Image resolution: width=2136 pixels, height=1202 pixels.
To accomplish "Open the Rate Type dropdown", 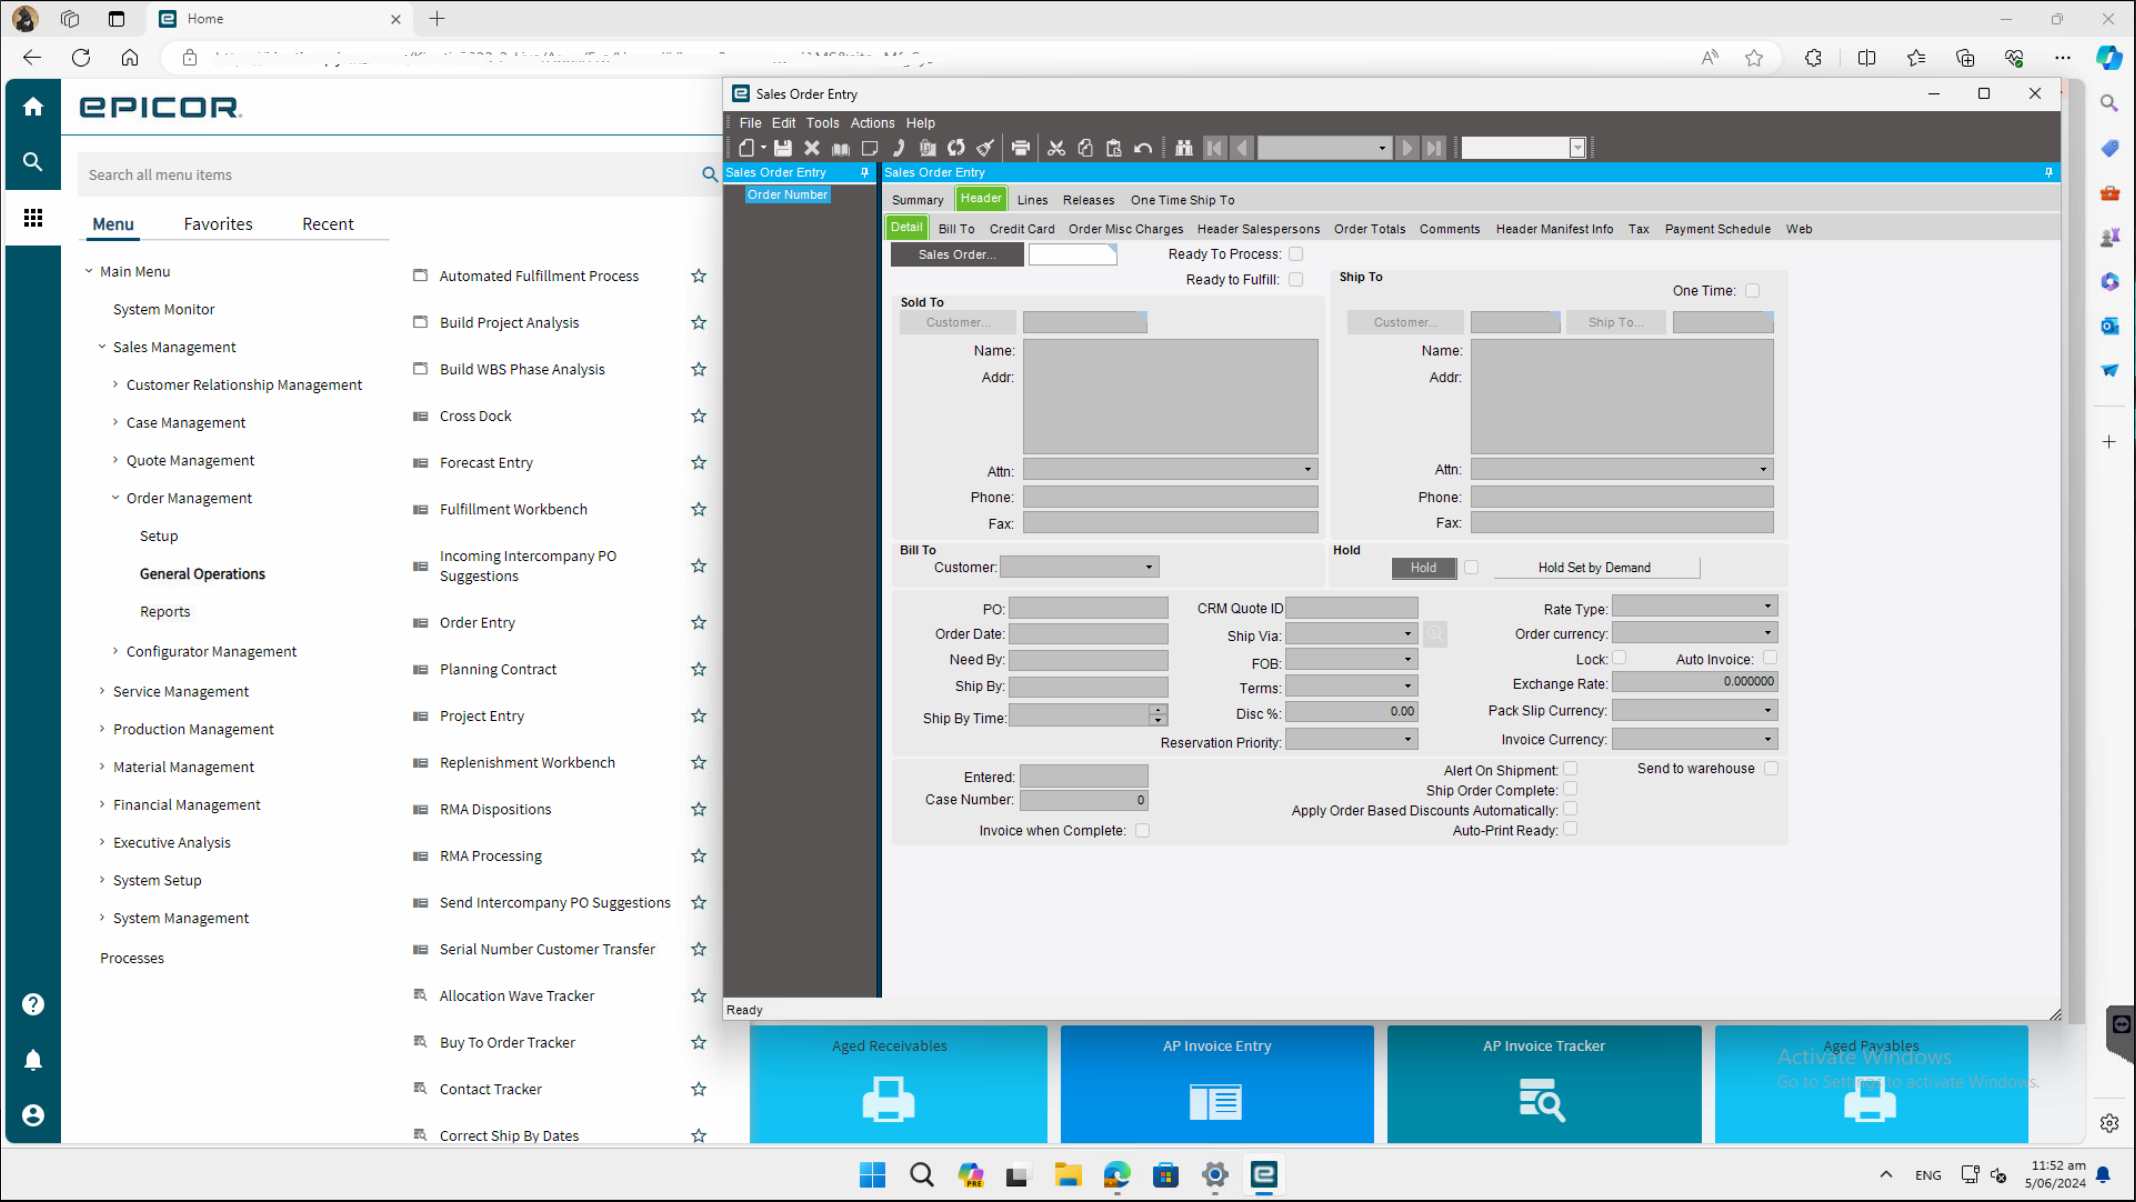I will click(x=1767, y=607).
